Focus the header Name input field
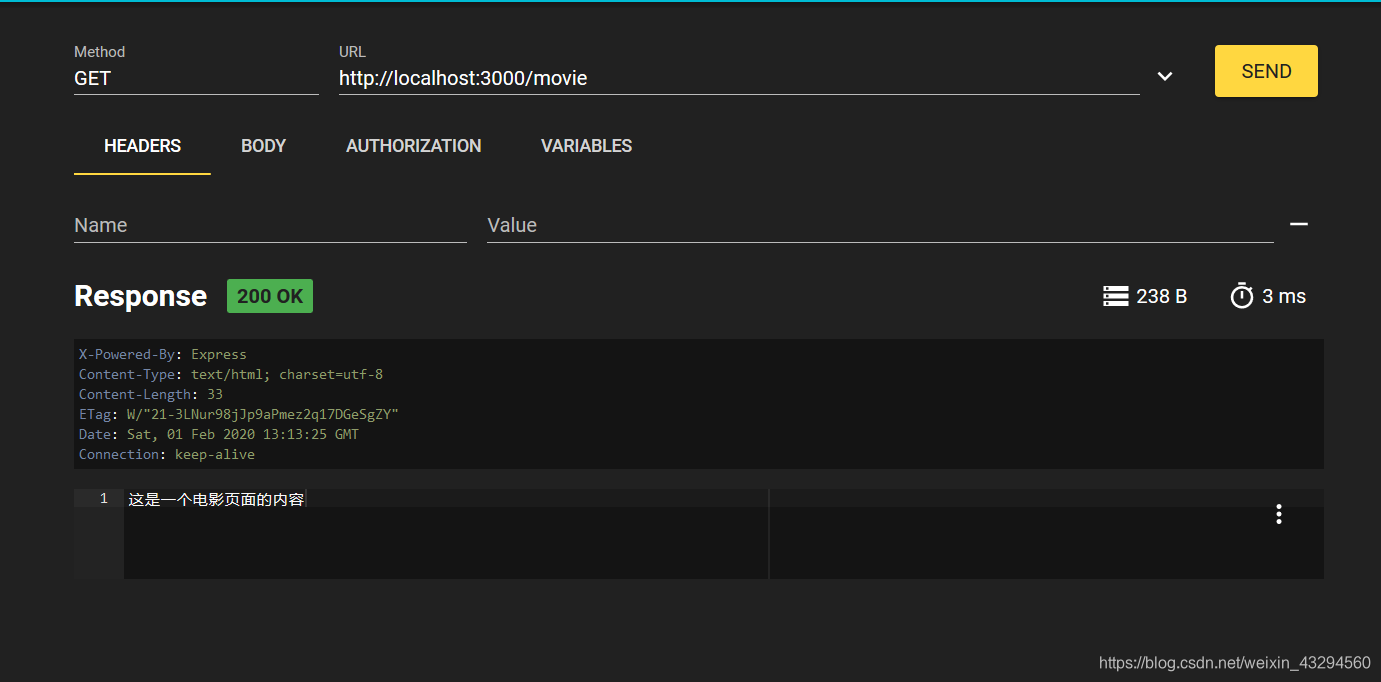Screen dimensions: 1381x682 [270, 225]
